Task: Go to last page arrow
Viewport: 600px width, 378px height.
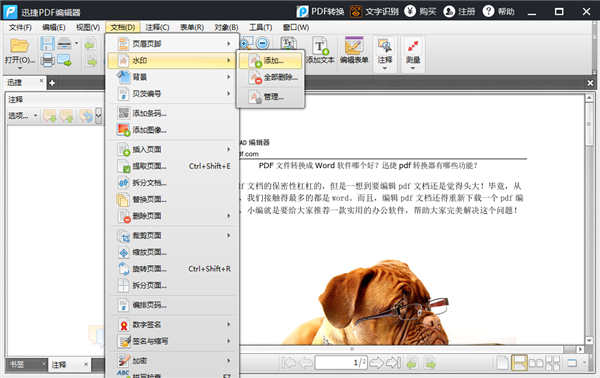Action: click(x=393, y=362)
